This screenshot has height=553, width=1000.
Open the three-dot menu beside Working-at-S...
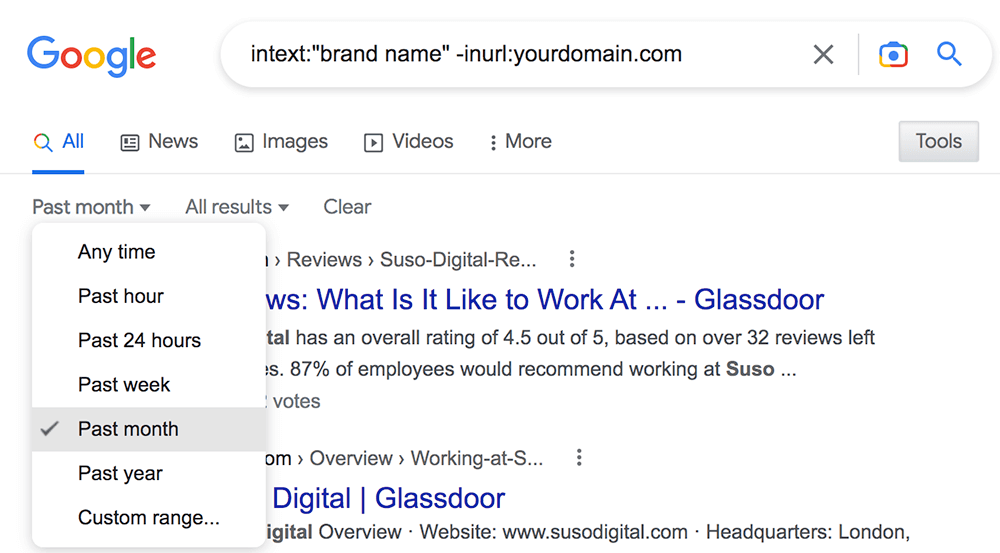[579, 457]
